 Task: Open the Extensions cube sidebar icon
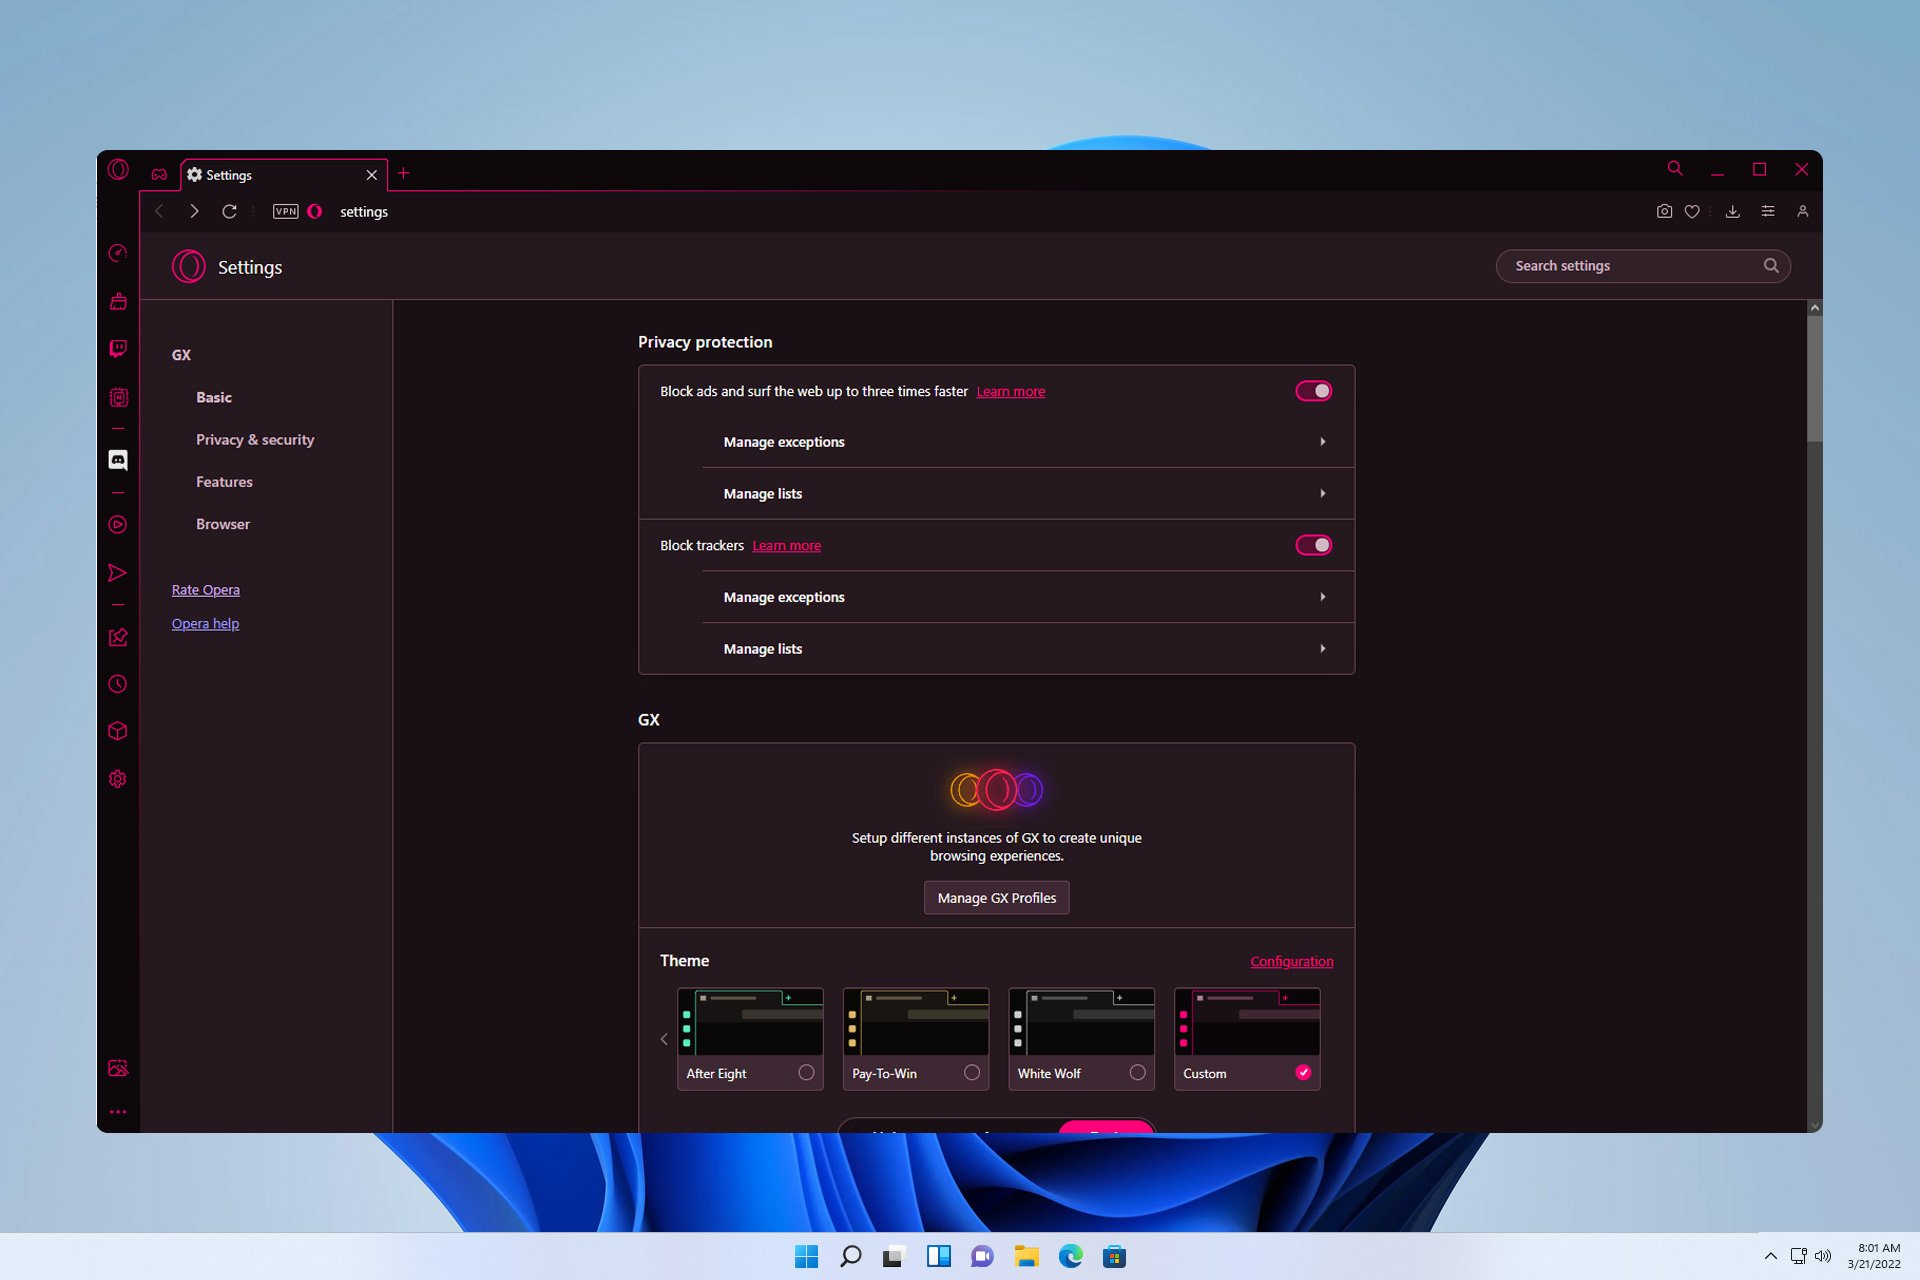coord(118,731)
